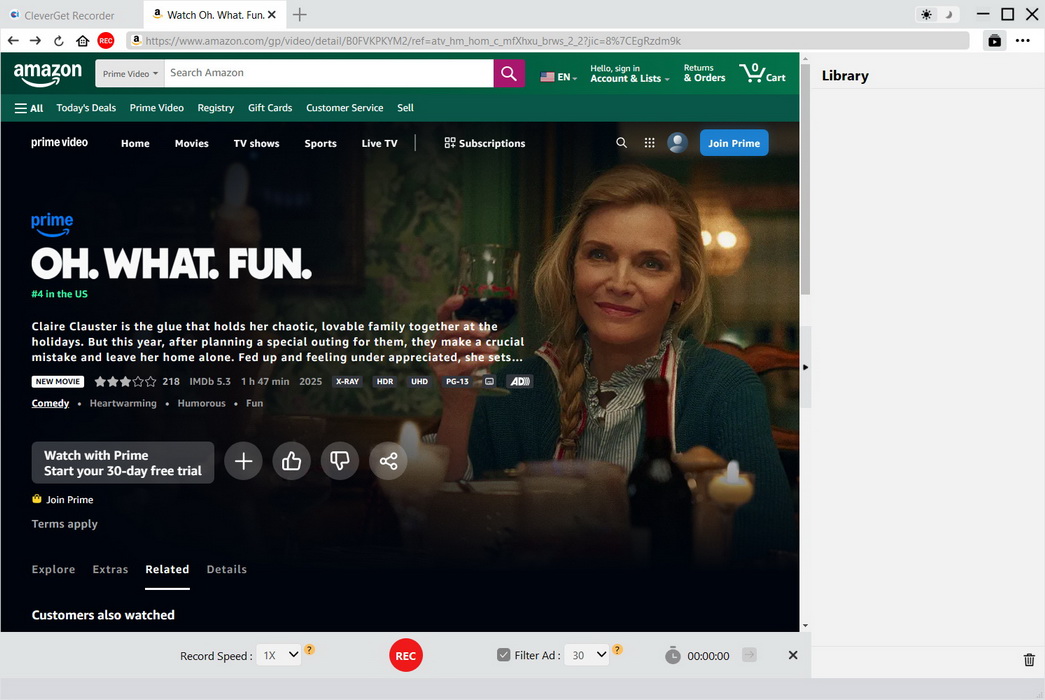Click the thumbs up like icon
Screen dimensions: 1045x700
[x=291, y=461]
